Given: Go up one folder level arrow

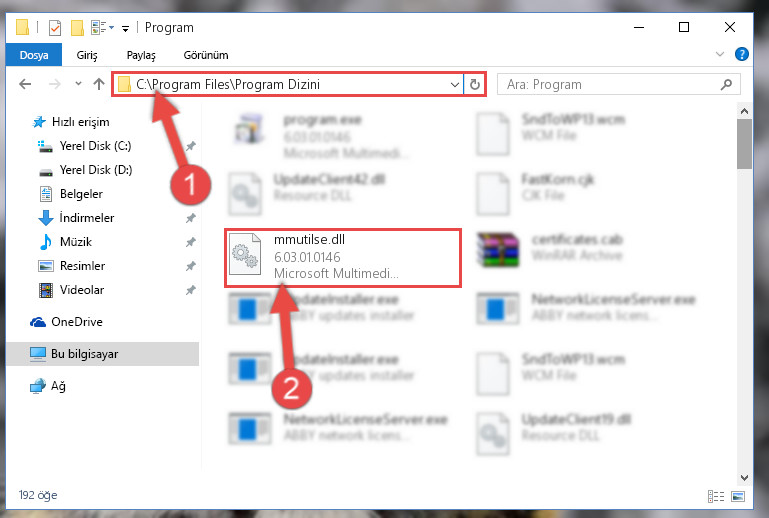Looking at the screenshot, I should coord(99,84).
